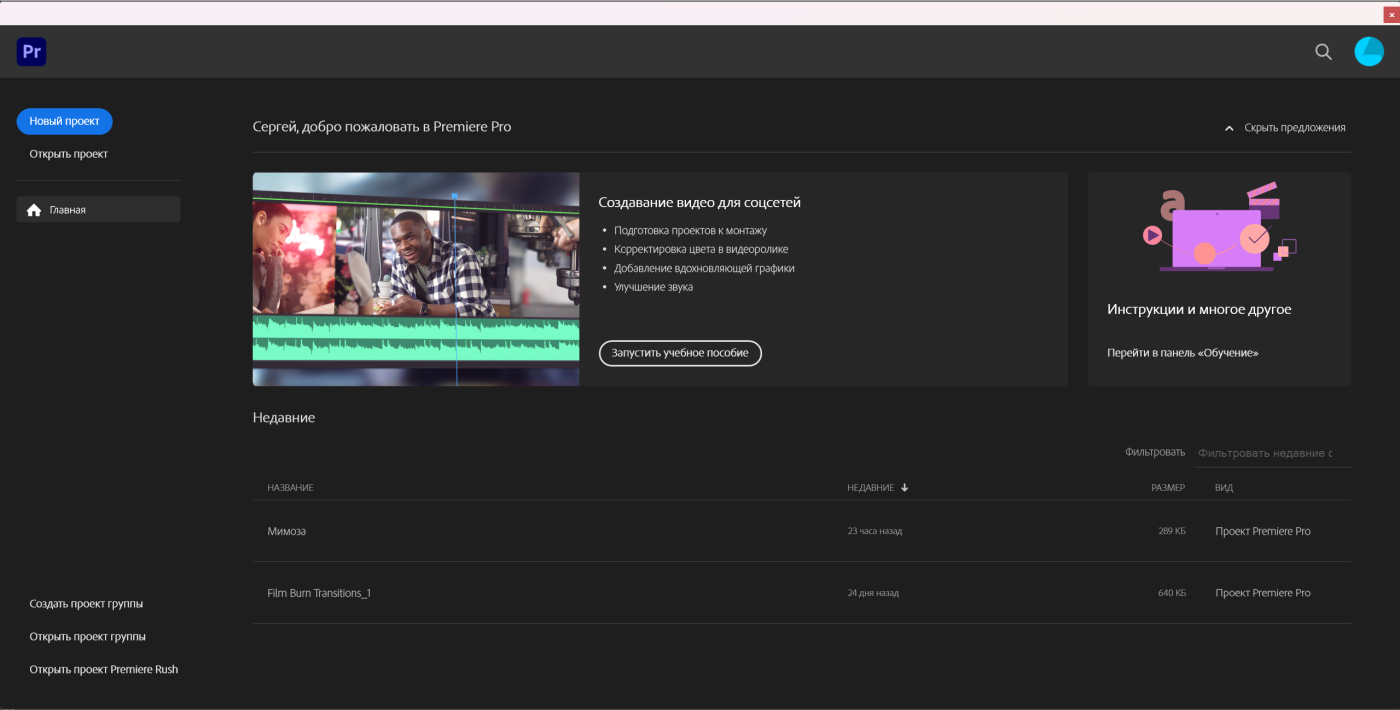This screenshot has height=710, width=1400.
Task: Click Открыть проект Premiere Rush
Action: [104, 669]
